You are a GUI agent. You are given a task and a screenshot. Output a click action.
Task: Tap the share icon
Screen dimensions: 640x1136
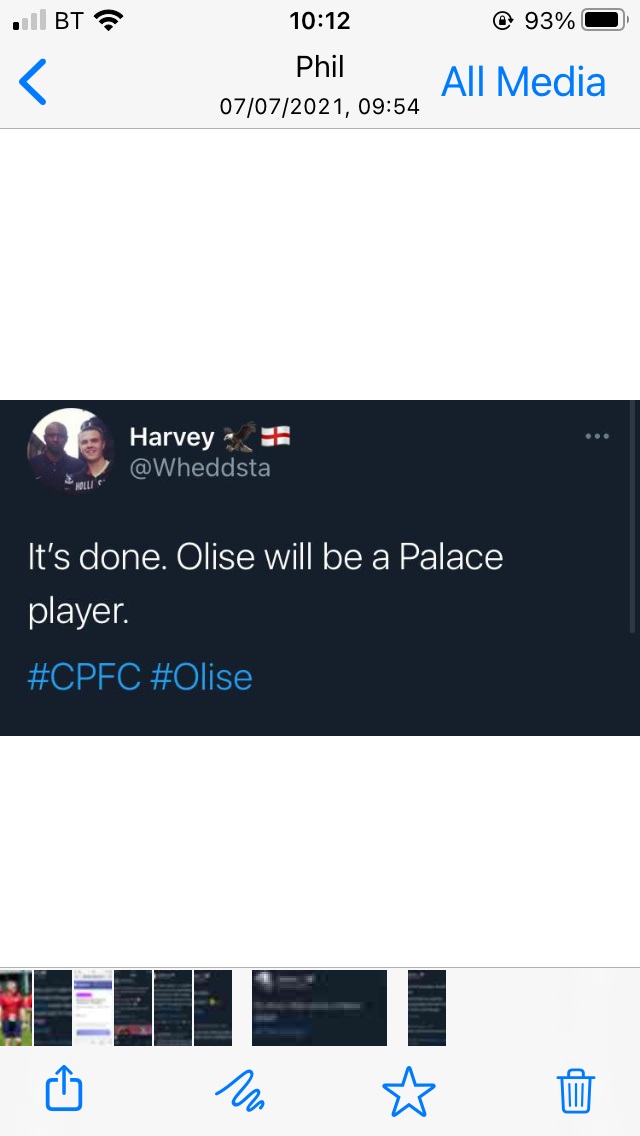64,1088
